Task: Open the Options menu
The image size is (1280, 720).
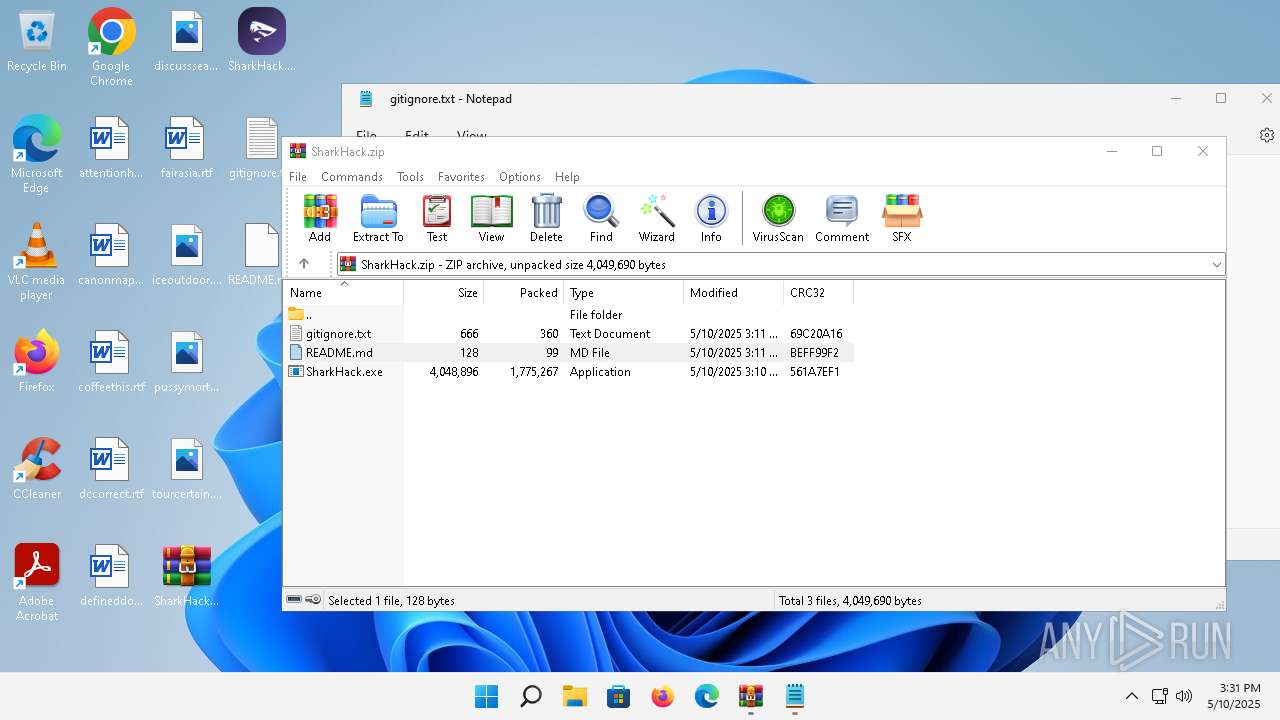Action: [x=520, y=176]
